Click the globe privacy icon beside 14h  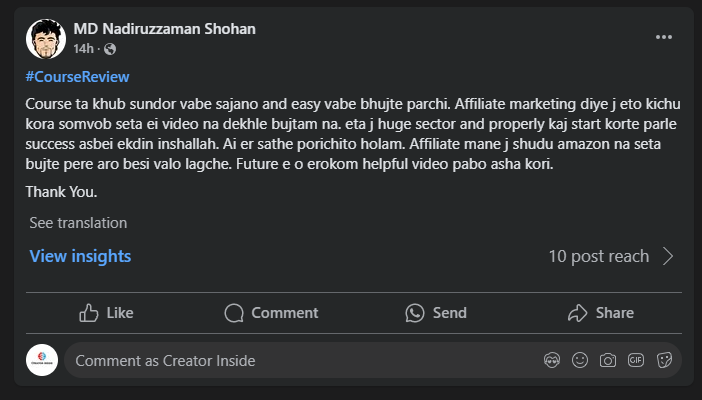(110, 49)
